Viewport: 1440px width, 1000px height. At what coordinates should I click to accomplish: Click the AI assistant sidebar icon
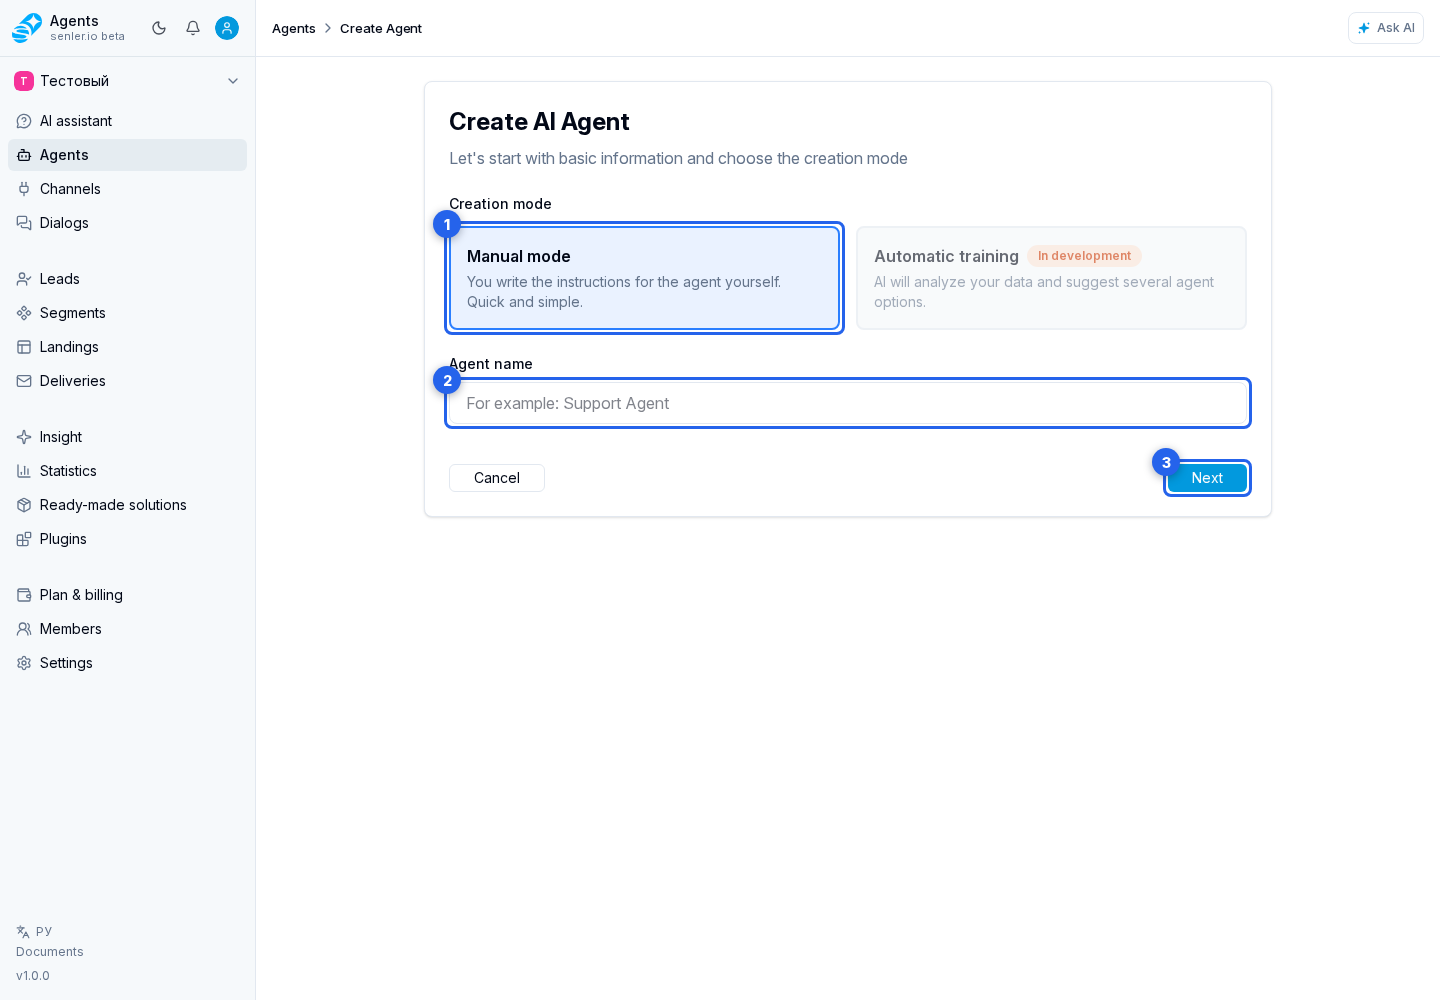[x=24, y=121]
